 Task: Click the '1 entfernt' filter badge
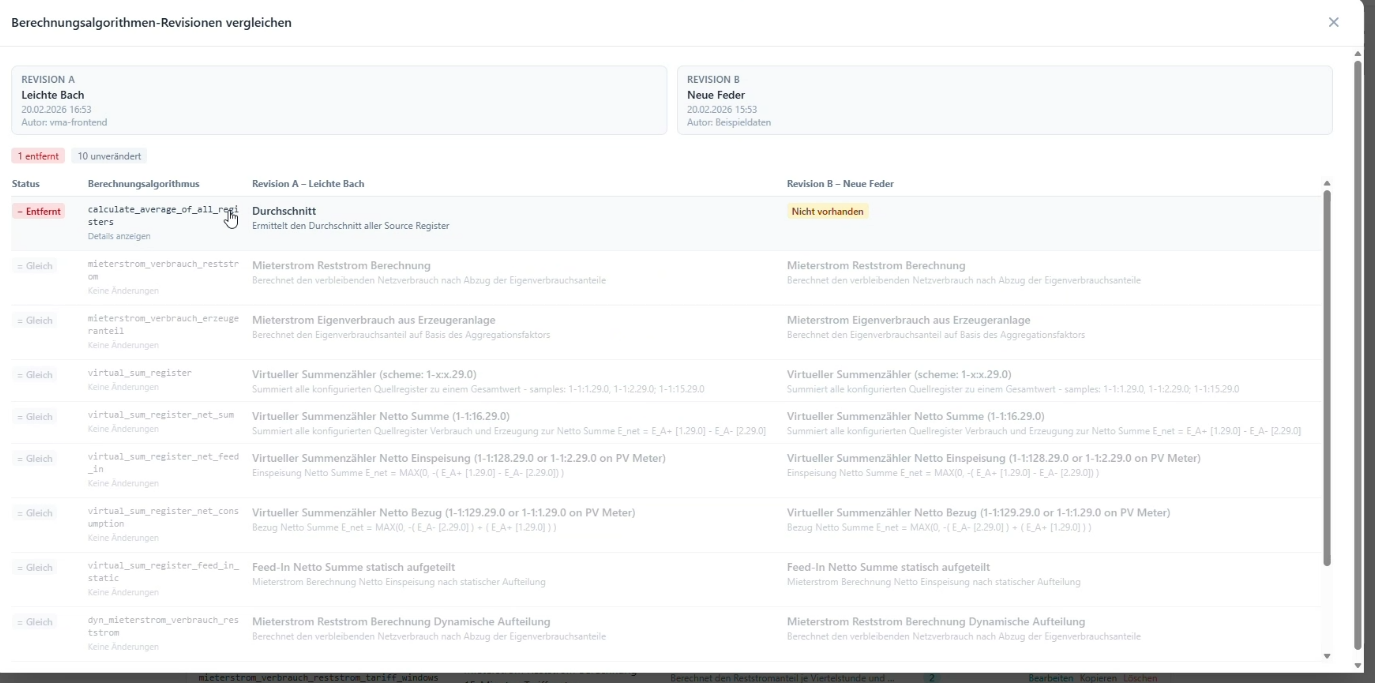coord(39,156)
